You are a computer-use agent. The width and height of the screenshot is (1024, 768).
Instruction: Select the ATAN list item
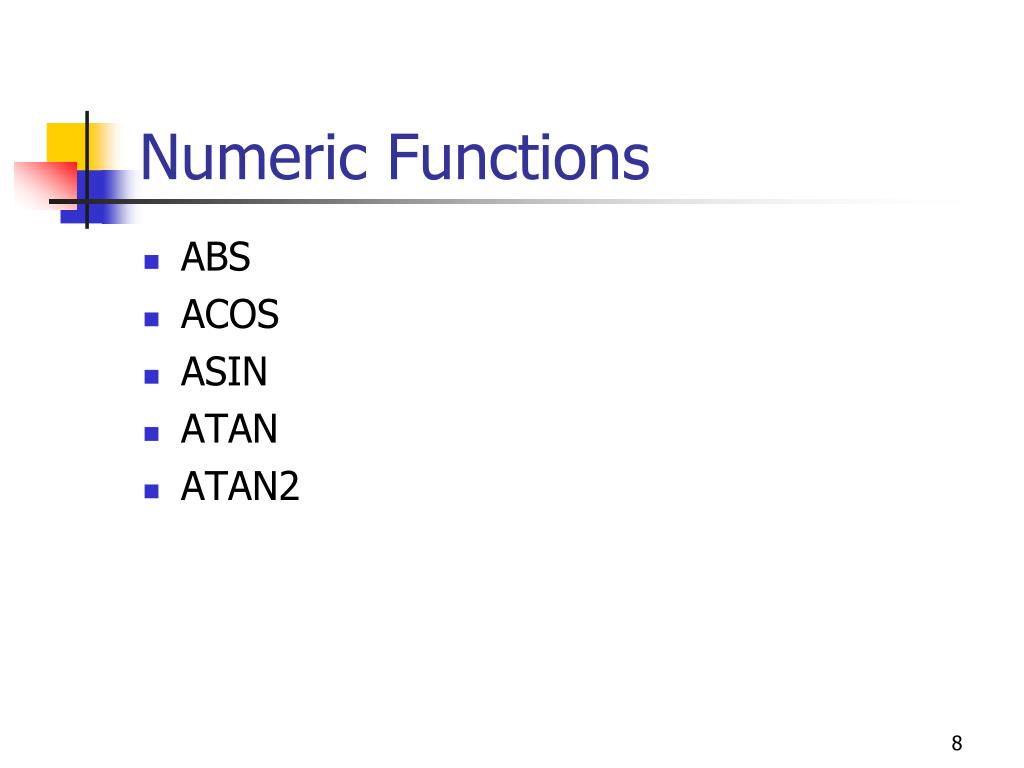[x=229, y=429]
